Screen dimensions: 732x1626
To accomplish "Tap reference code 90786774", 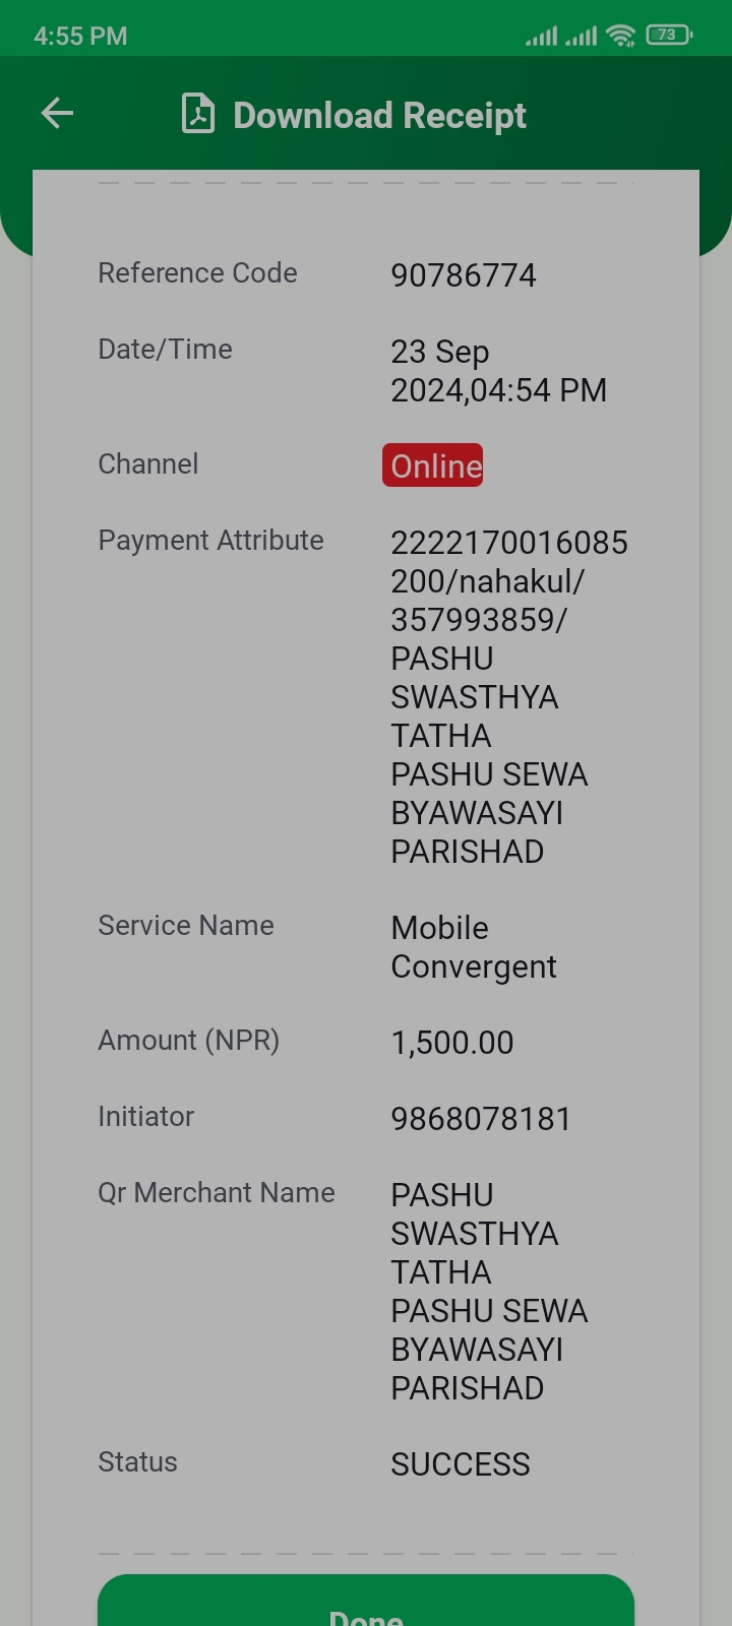I will point(463,275).
